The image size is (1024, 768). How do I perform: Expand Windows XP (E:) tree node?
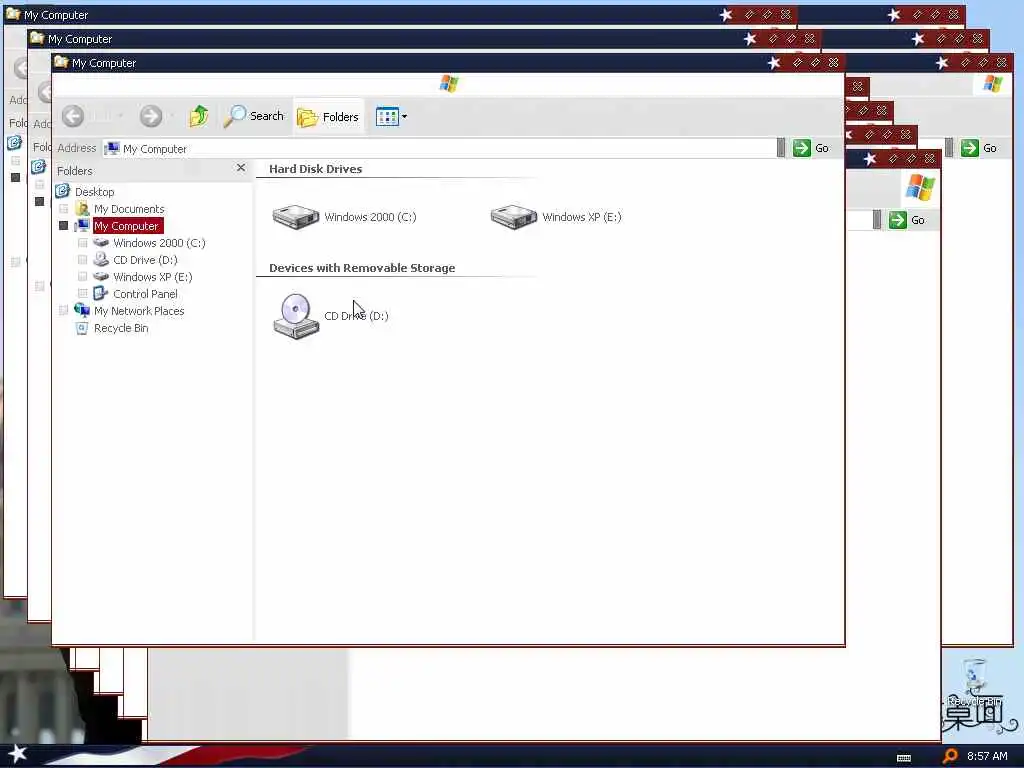click(82, 277)
